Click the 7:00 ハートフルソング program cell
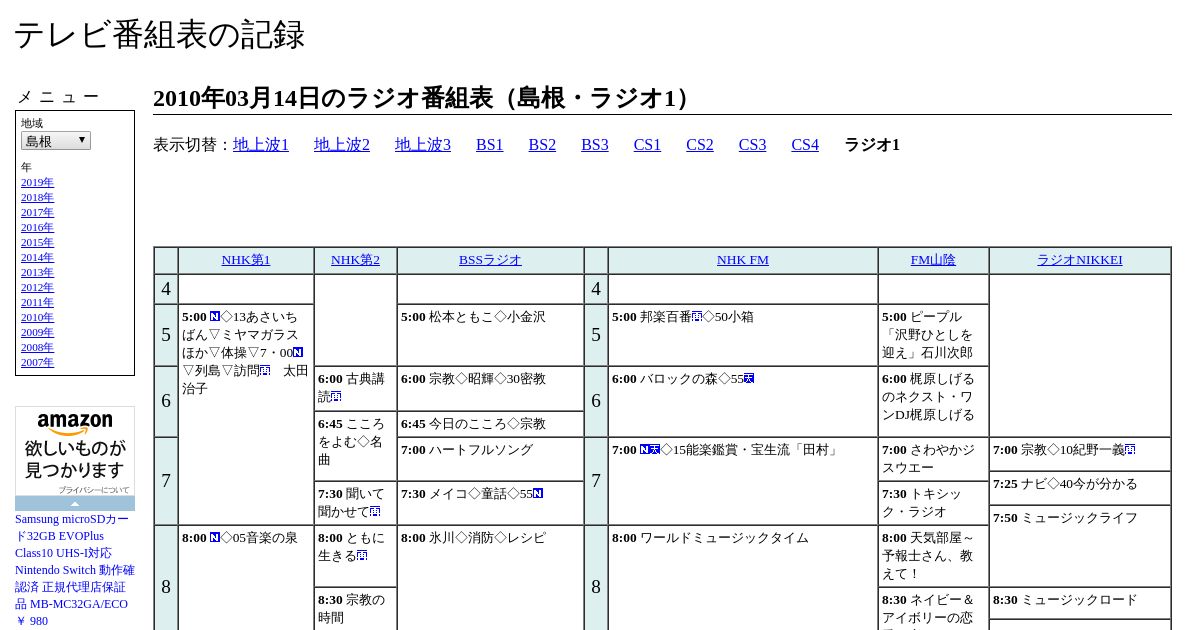The height and width of the screenshot is (630, 1200). click(490, 459)
